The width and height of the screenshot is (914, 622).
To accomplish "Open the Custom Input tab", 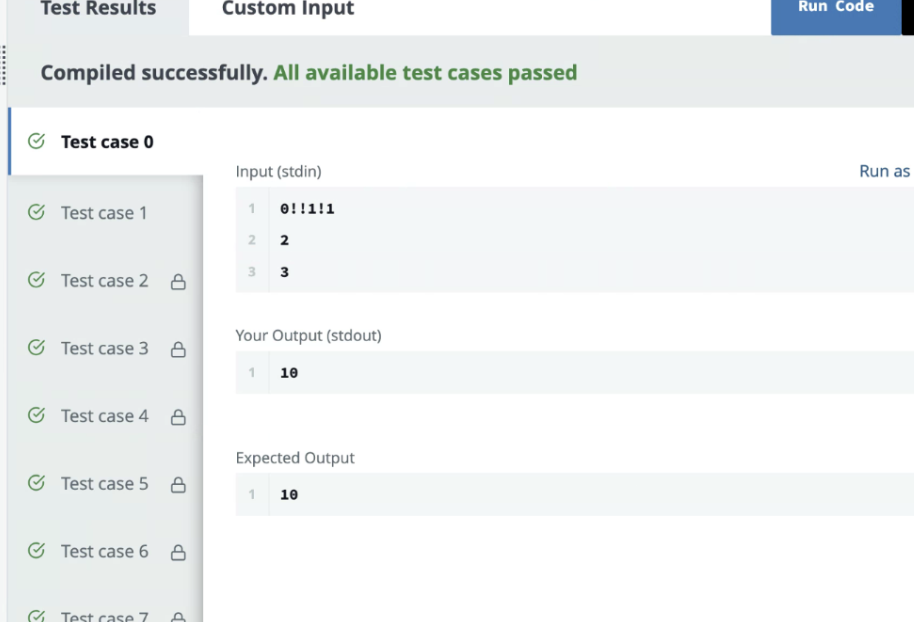I will point(288,9).
